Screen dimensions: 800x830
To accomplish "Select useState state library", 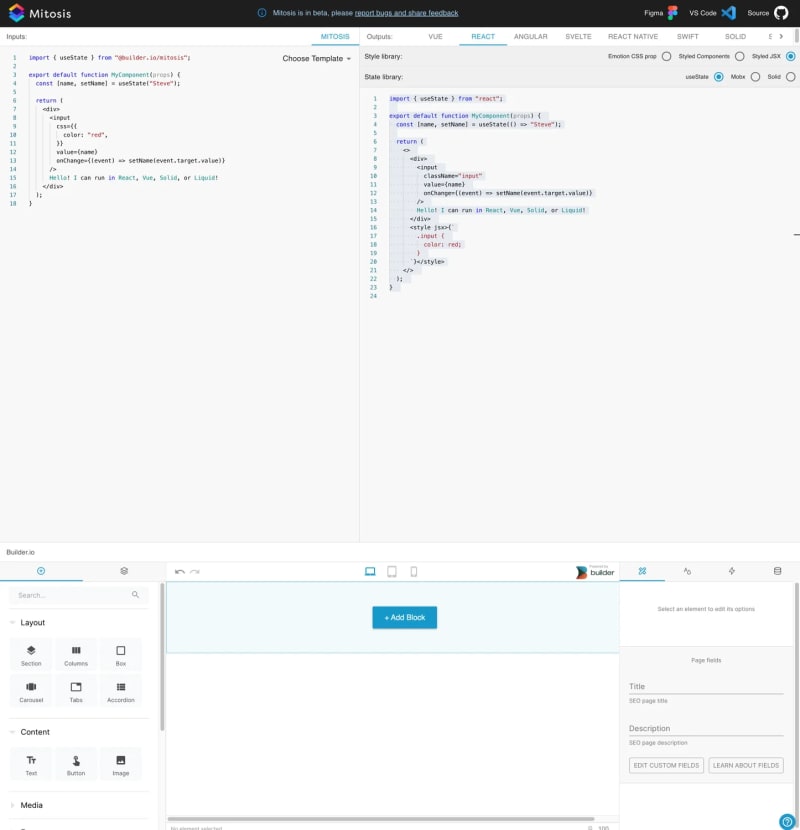I will tap(718, 77).
